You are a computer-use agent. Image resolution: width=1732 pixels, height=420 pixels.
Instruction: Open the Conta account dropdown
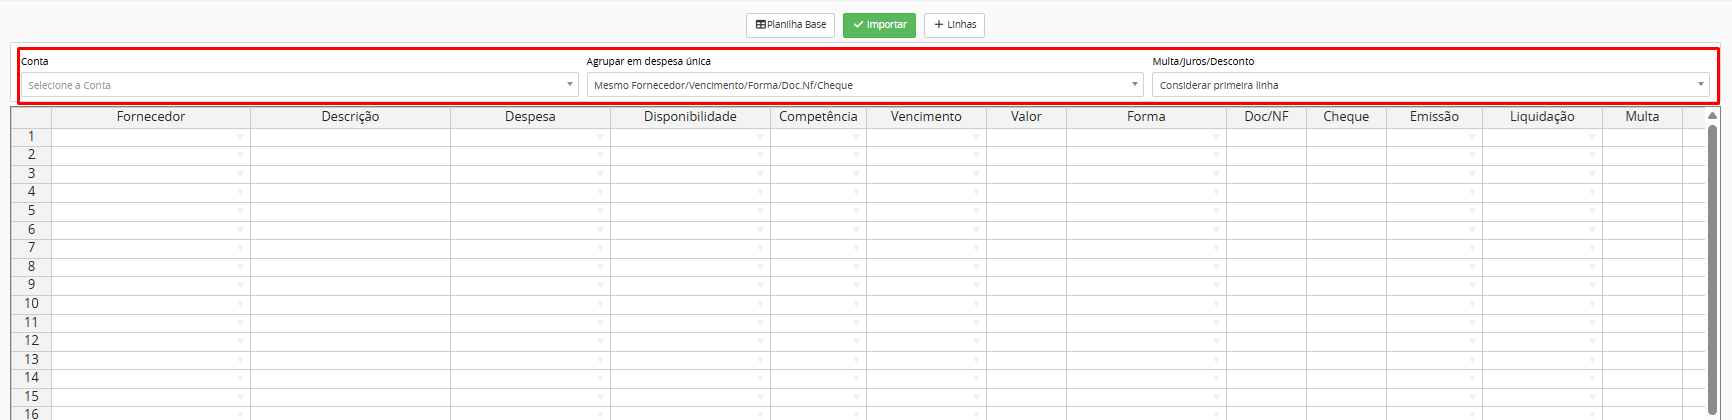299,85
